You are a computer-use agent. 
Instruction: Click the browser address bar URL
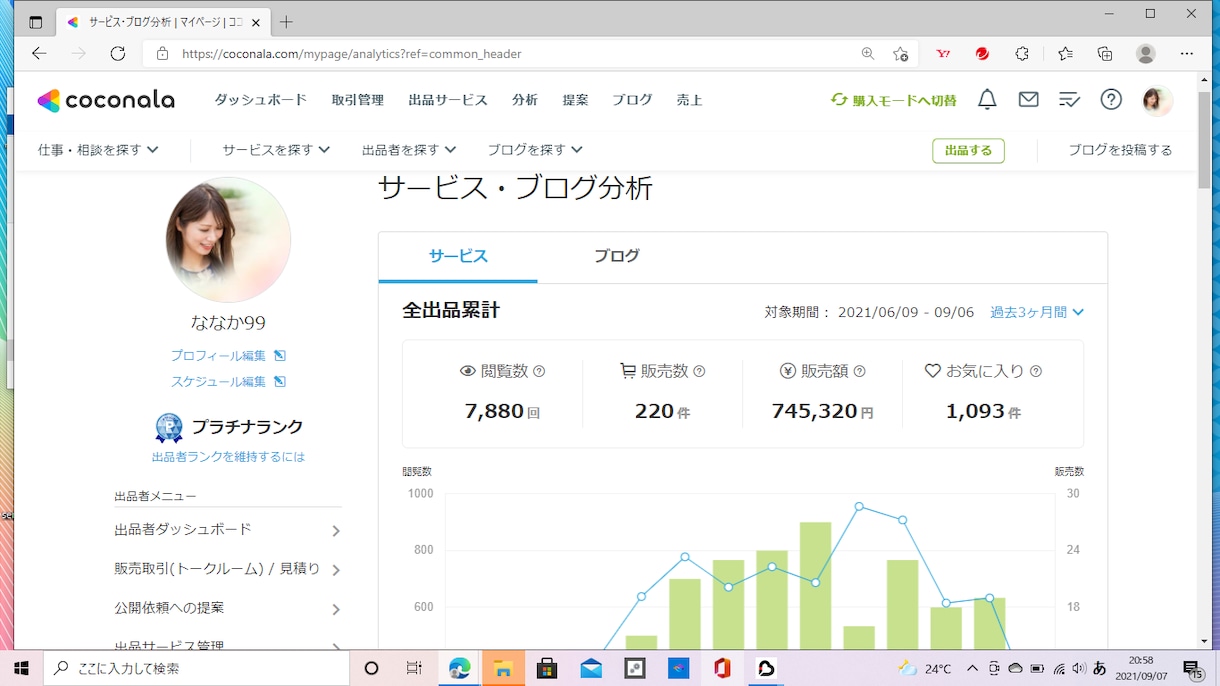coord(351,54)
